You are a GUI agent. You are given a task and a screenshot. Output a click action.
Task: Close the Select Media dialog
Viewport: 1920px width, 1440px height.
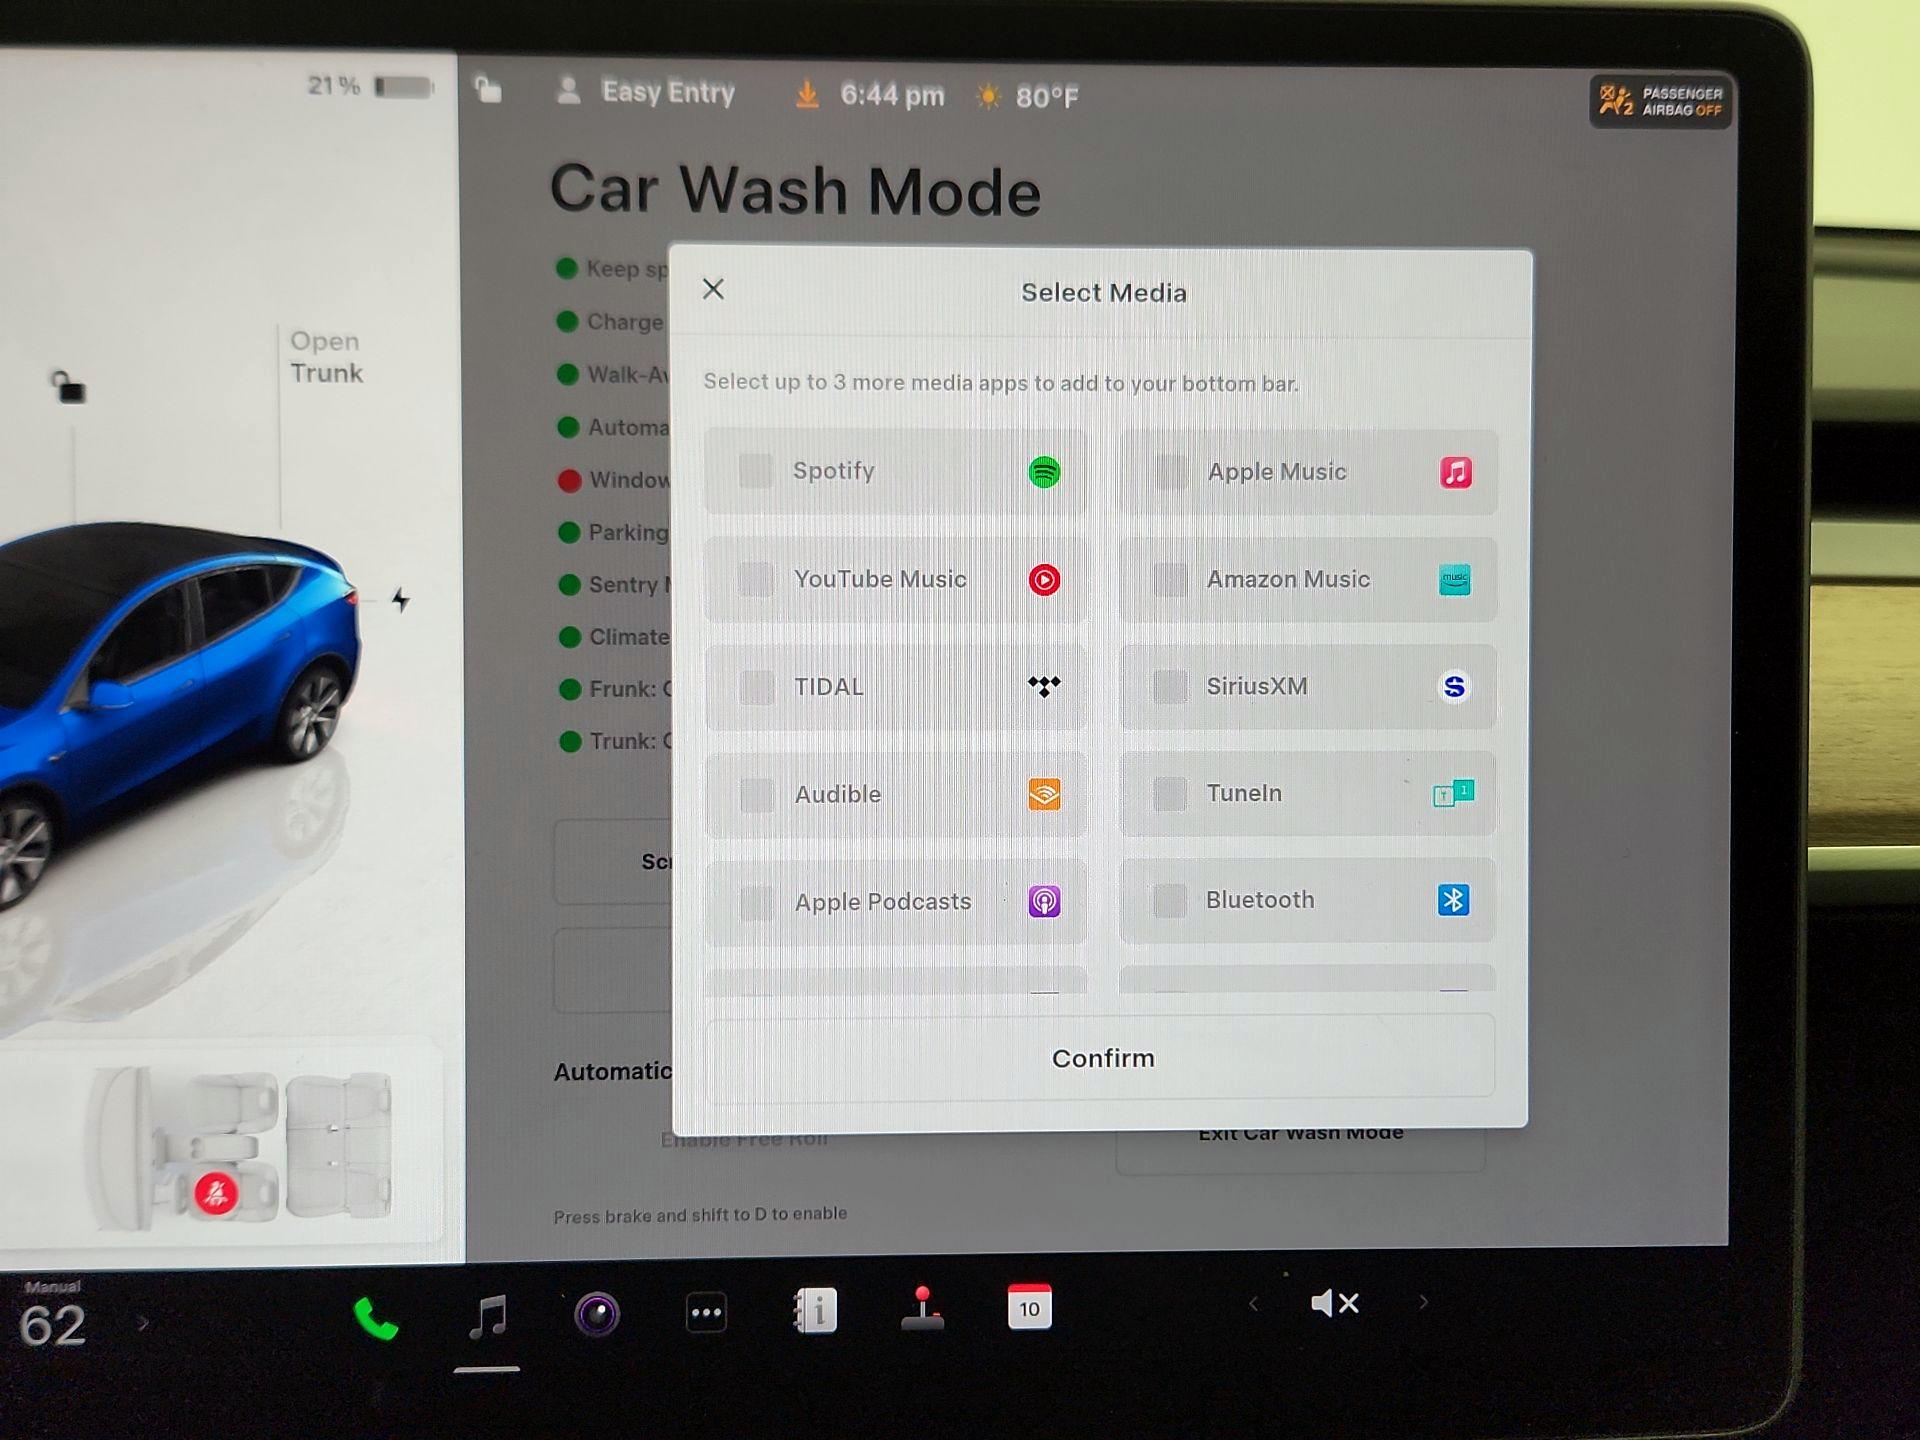tap(713, 289)
